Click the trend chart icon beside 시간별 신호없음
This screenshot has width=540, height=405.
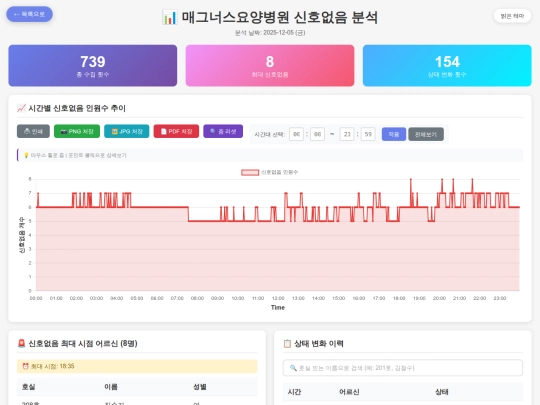coord(21,108)
